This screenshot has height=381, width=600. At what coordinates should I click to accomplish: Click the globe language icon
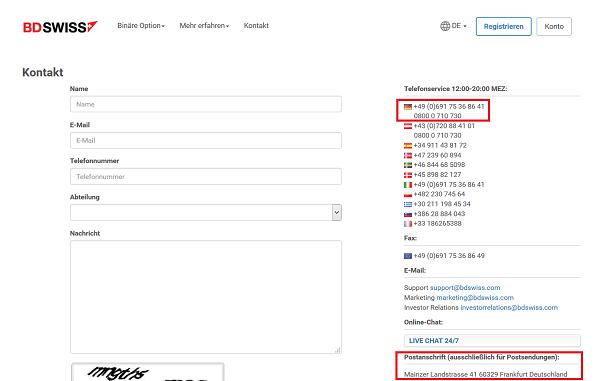[x=445, y=26]
